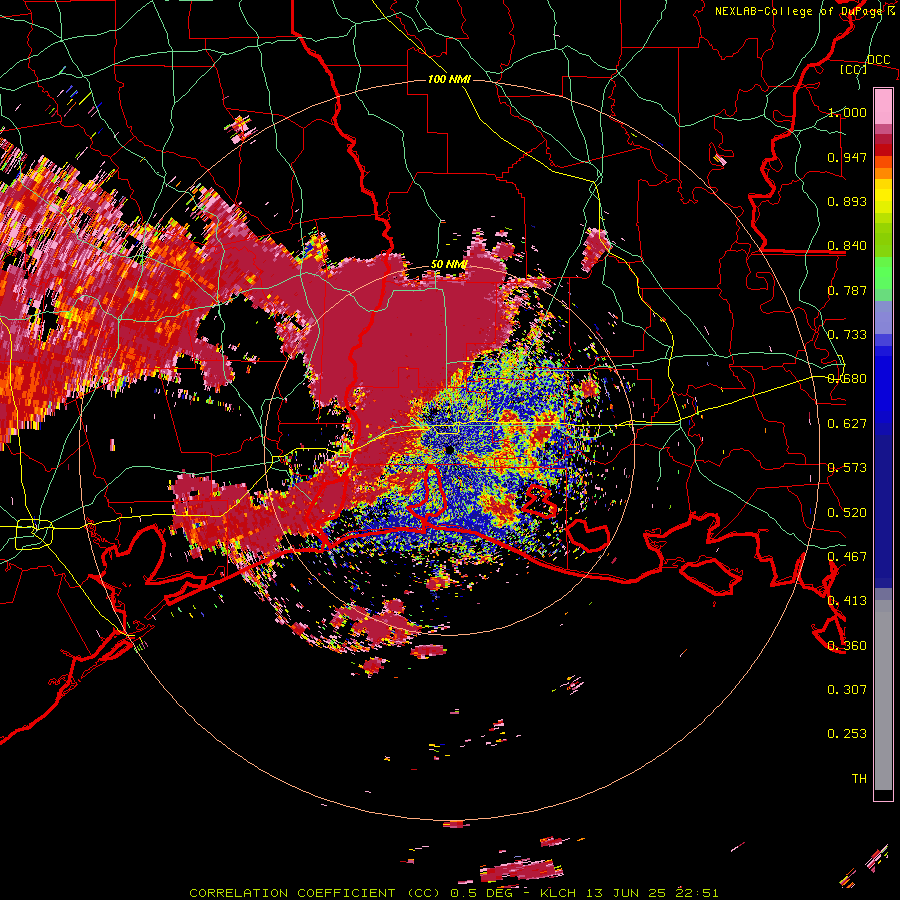Click the yellow city outline square at far left
The image size is (900, 900).
click(x=34, y=533)
